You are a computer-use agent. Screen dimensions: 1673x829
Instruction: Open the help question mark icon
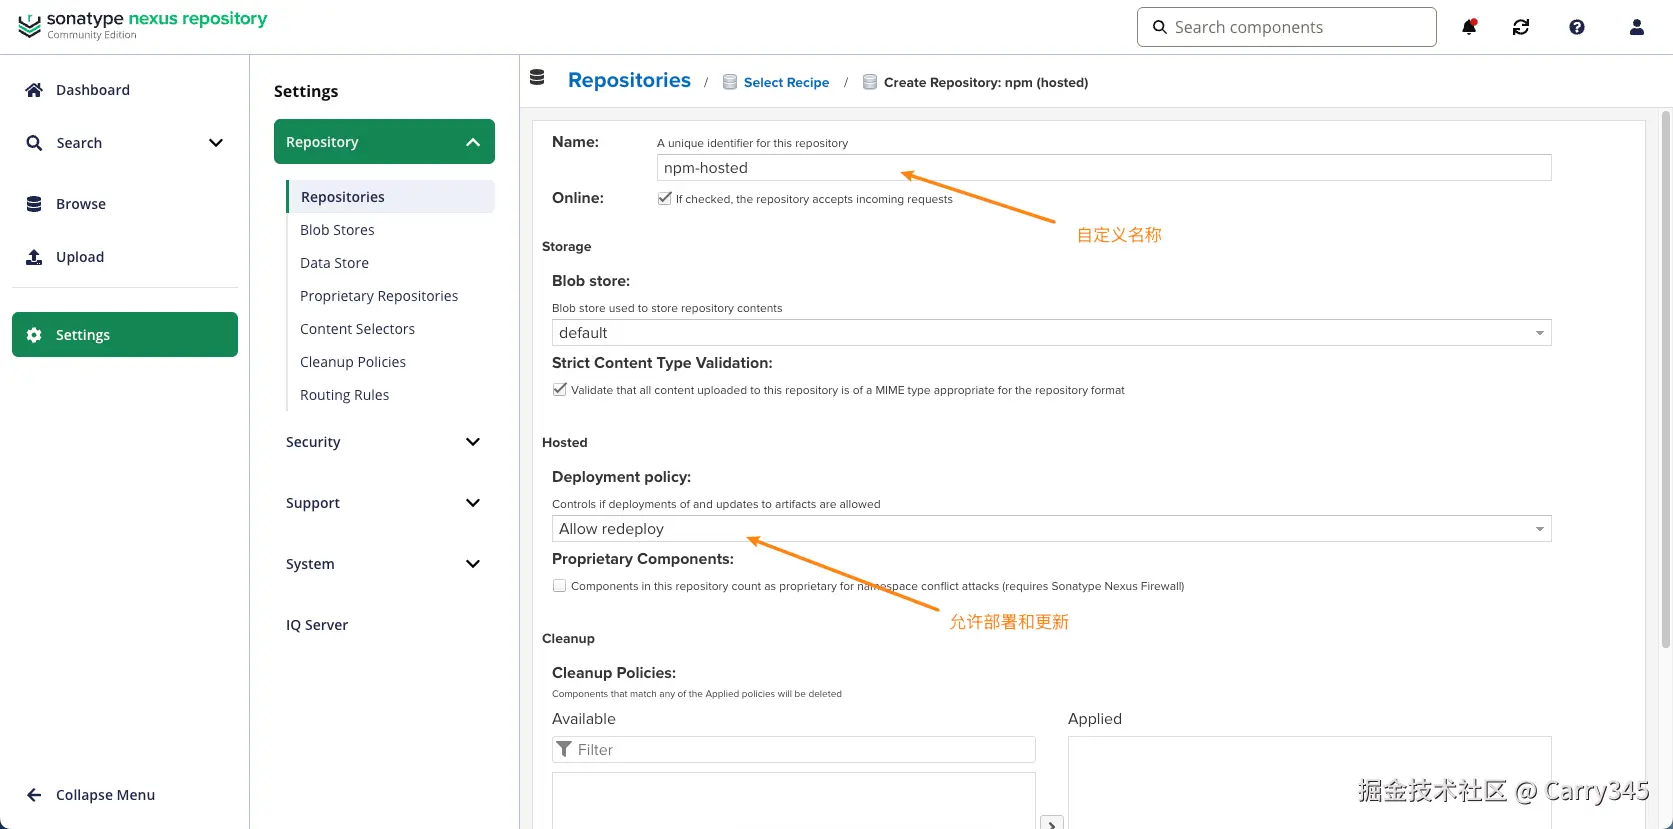click(x=1577, y=27)
